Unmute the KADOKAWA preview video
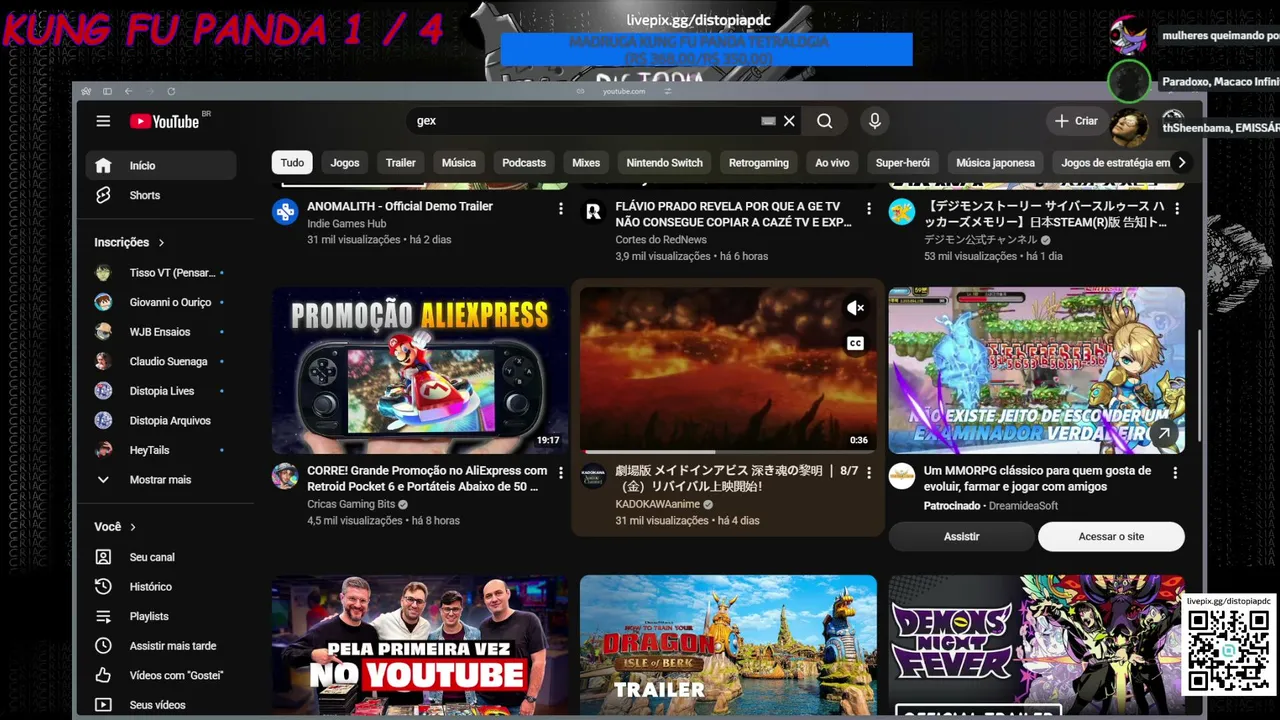This screenshot has width=1280, height=720. 855,309
